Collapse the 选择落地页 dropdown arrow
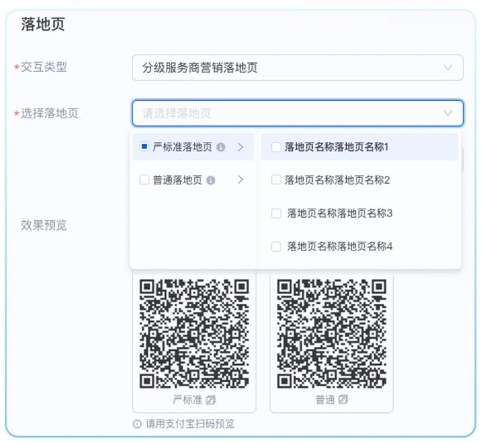483x443 pixels. (448, 113)
